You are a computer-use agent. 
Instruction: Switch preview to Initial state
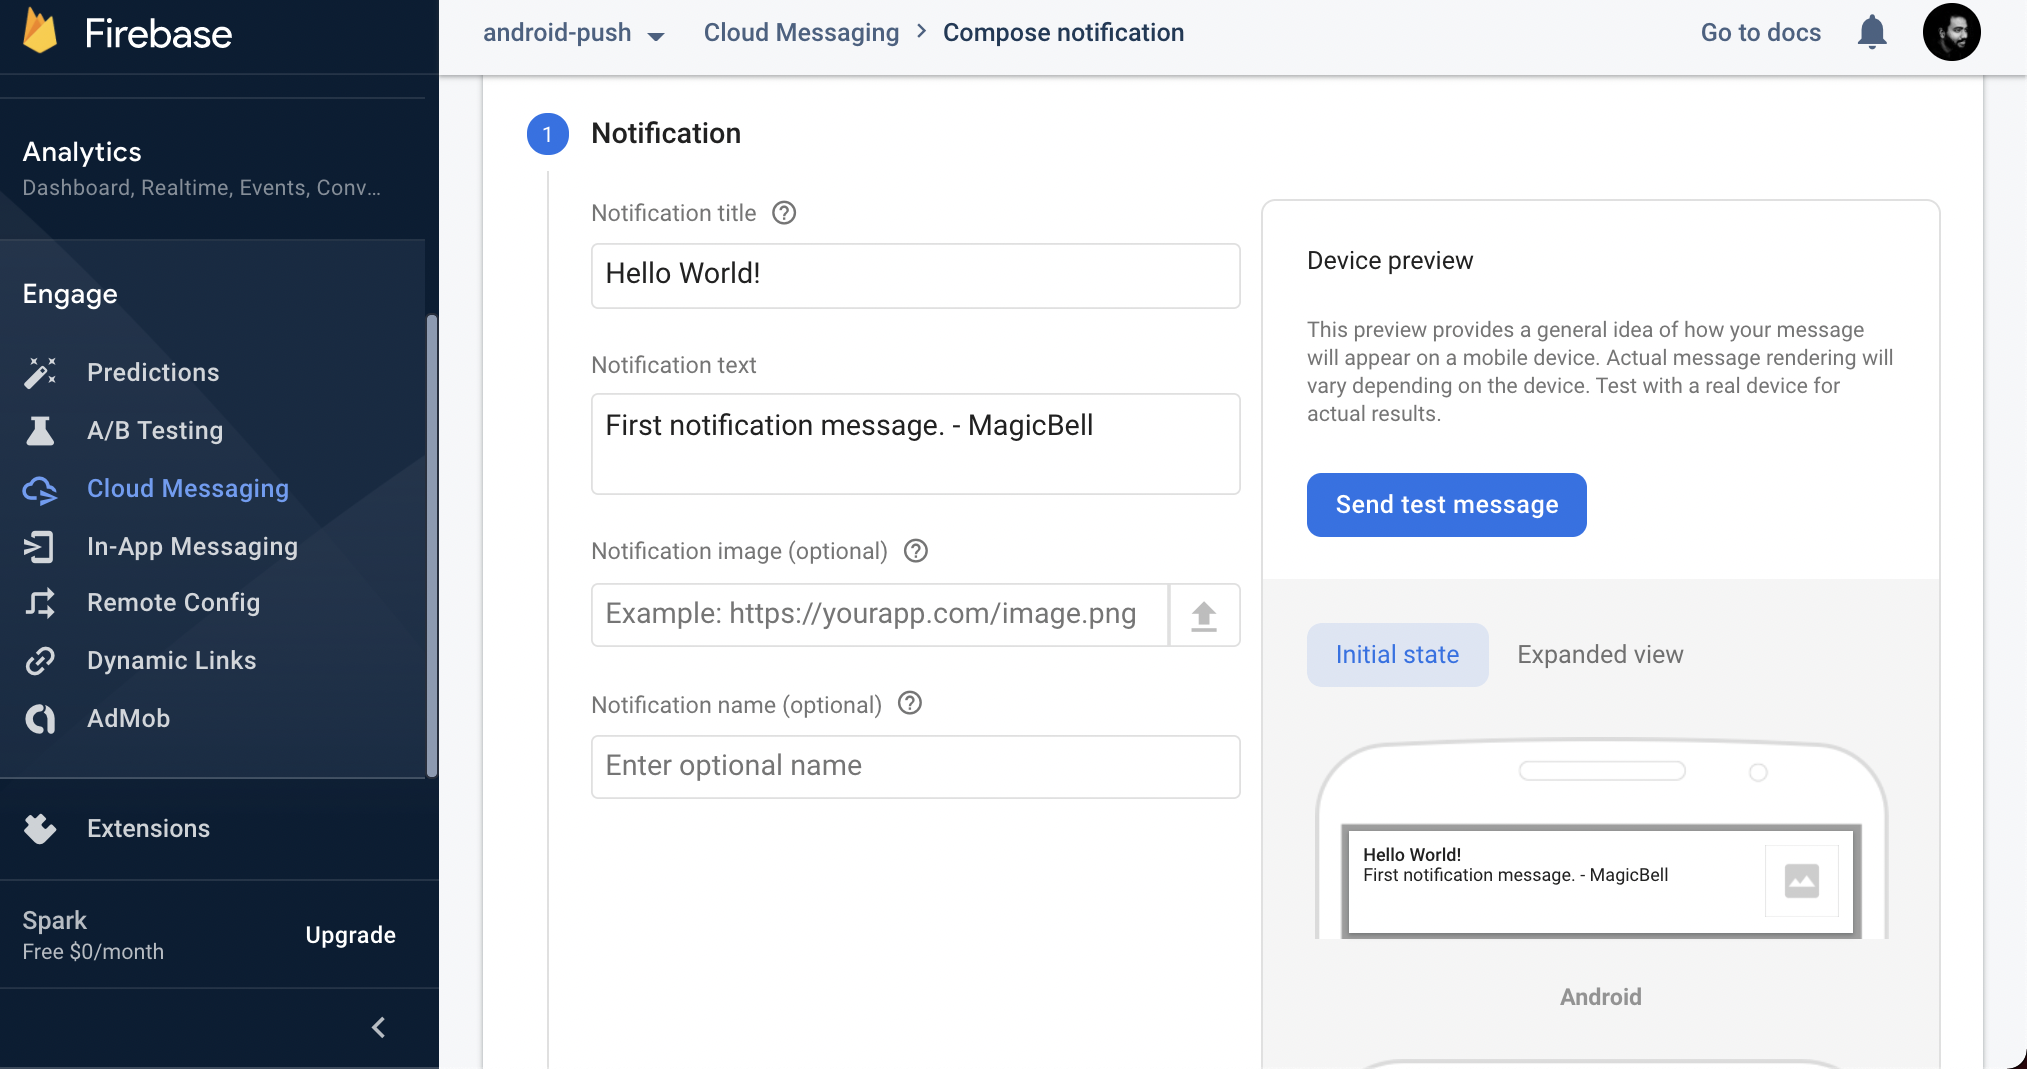[1397, 655]
